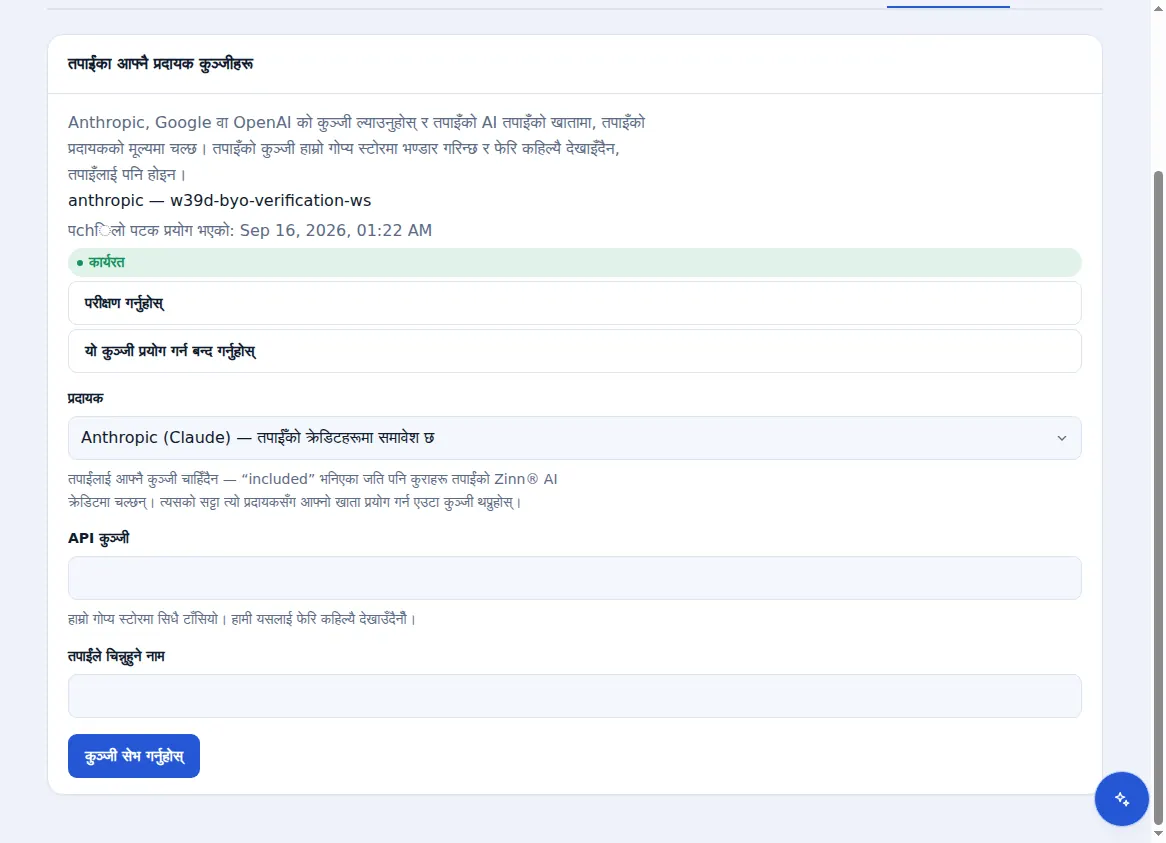This screenshot has height=843, width=1166.
Task: Click the text anthropic — w39d-byo-verification-ws
Action: coord(219,201)
